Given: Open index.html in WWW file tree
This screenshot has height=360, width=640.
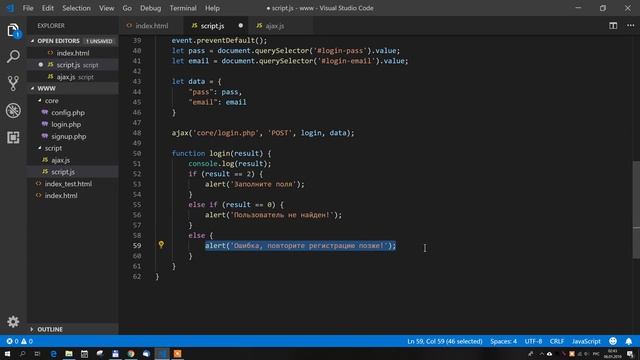Looking at the screenshot, I should coord(73,196).
